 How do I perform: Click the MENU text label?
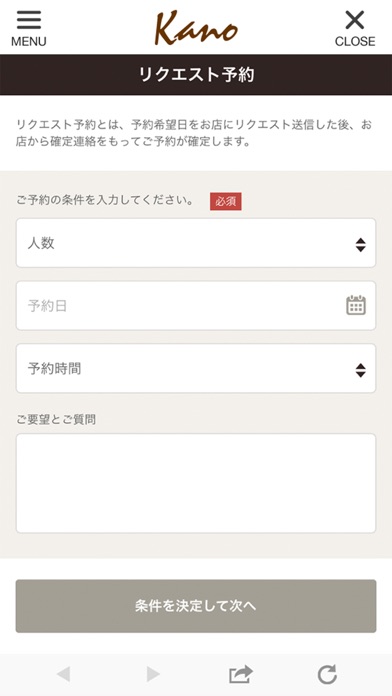click(29, 41)
